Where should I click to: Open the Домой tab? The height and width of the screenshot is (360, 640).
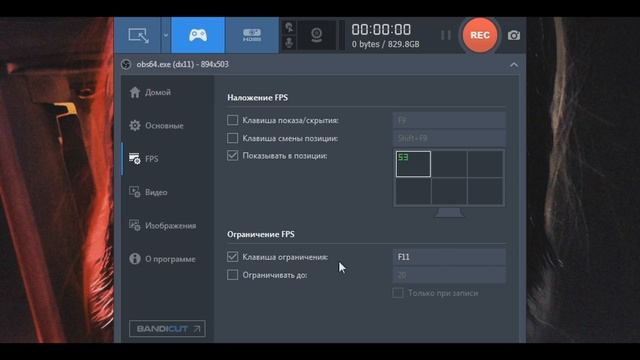167,92
